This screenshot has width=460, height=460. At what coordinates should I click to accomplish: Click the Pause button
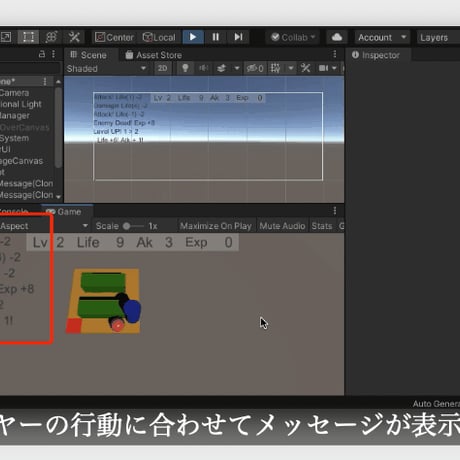coord(216,37)
